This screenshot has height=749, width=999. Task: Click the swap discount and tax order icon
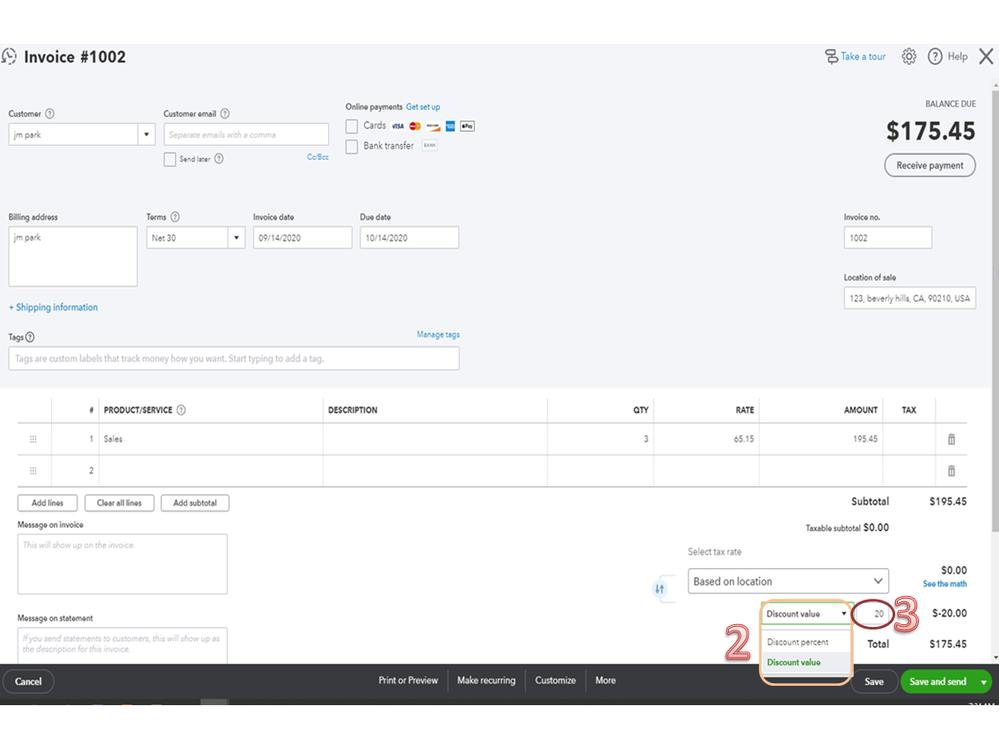[x=659, y=589]
